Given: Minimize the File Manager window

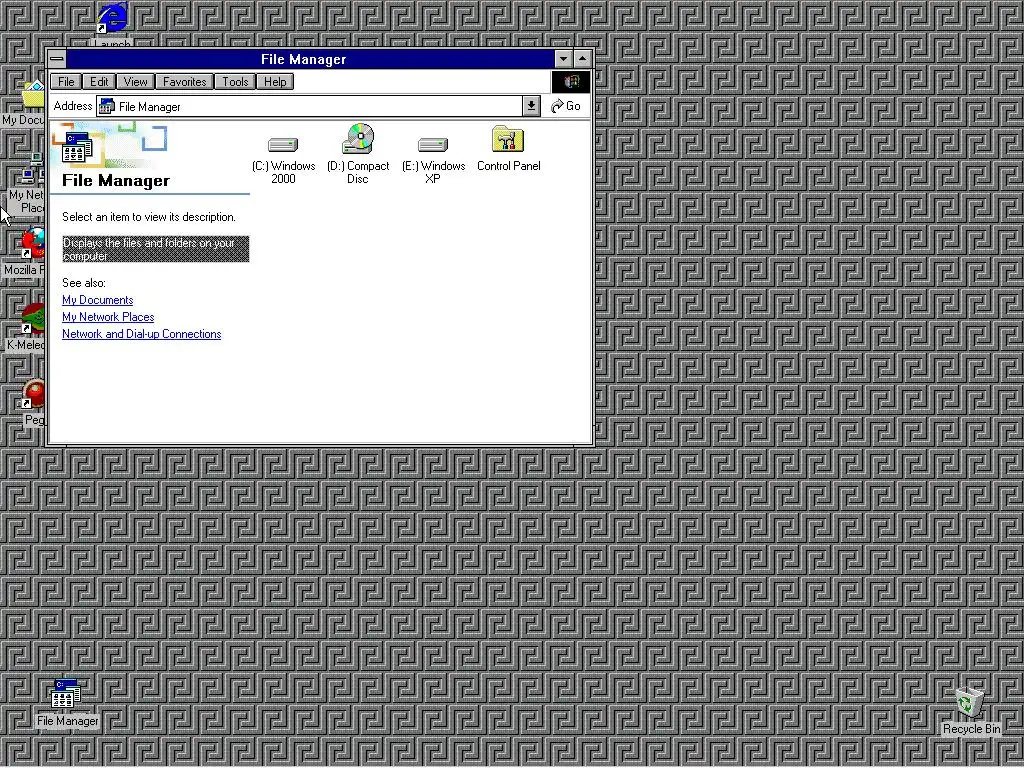Looking at the screenshot, I should [x=564, y=59].
